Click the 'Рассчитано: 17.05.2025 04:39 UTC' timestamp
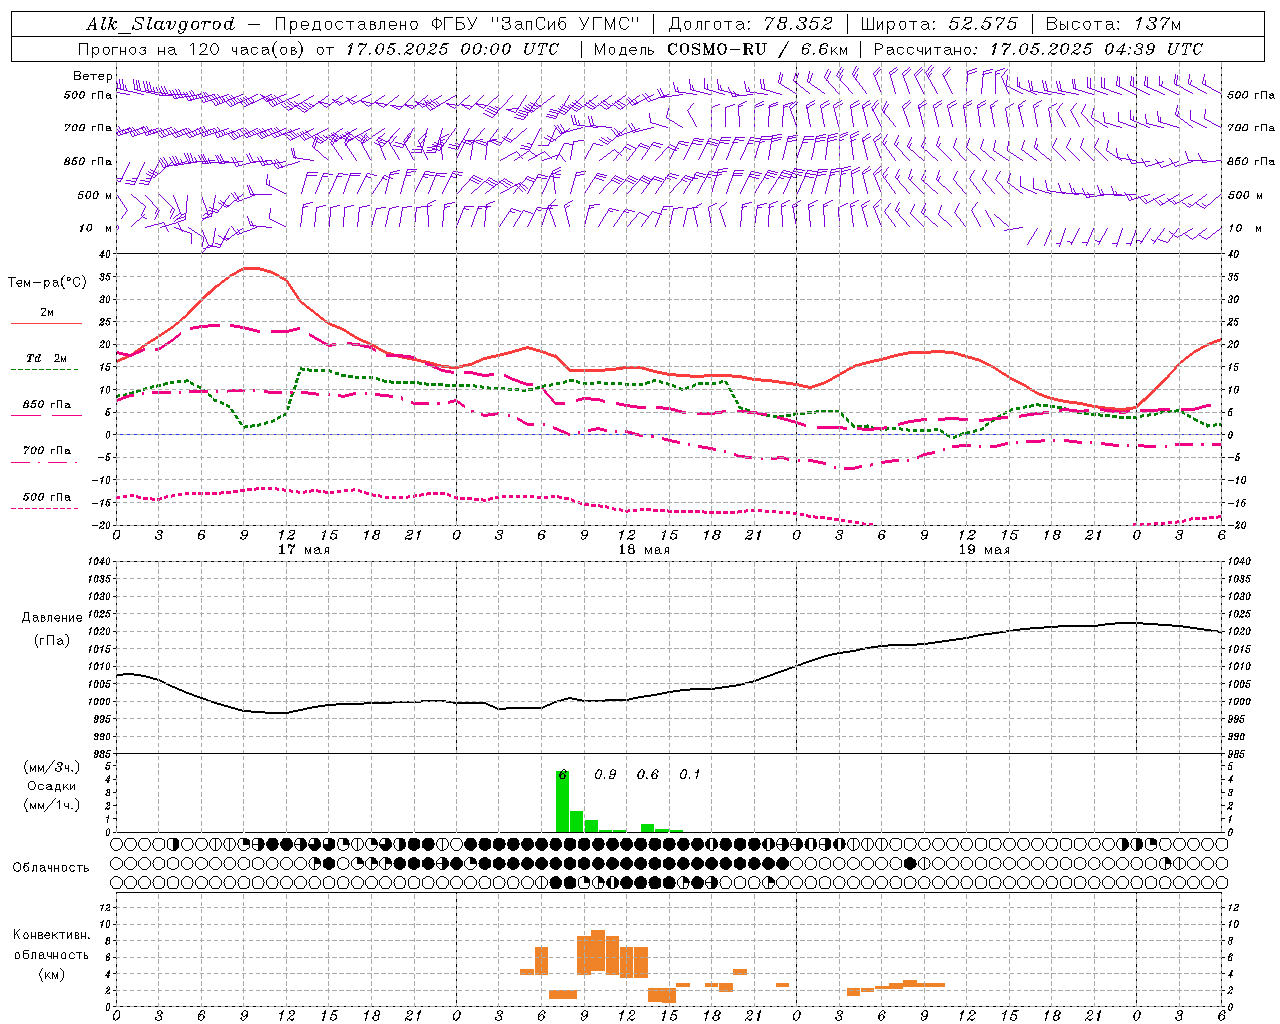Screen dimensions: 1280x1024 pyautogui.click(x=1038, y=49)
